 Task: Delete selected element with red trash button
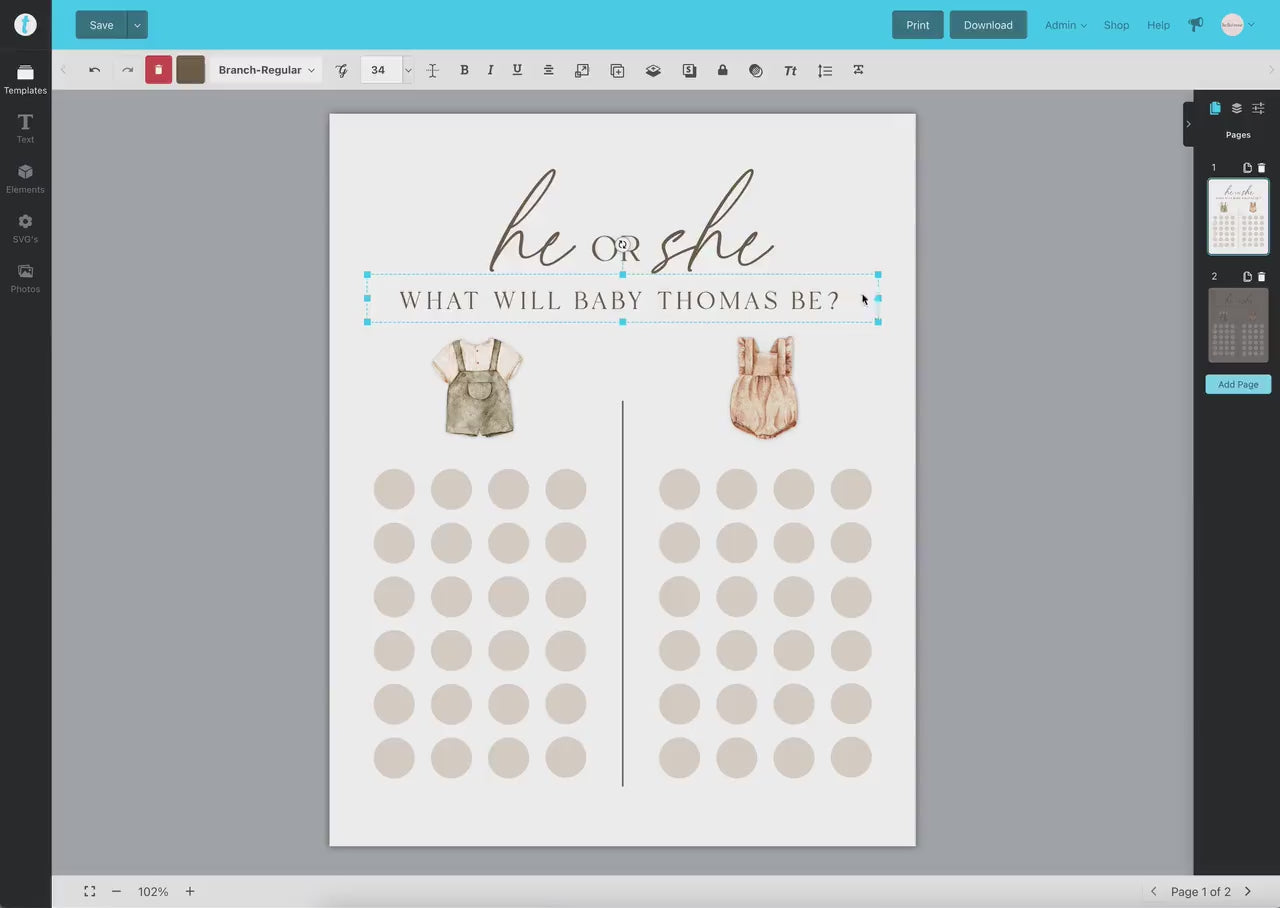[158, 70]
